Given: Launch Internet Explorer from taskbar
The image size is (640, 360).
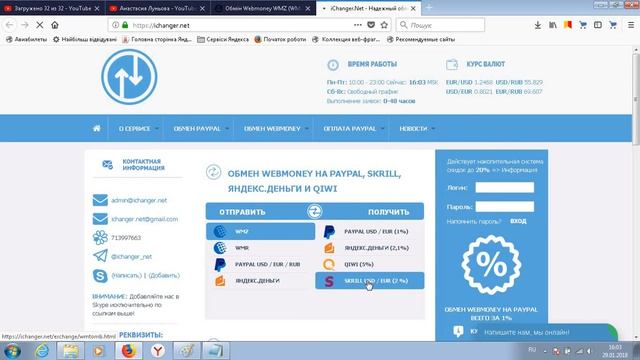Looking at the screenshot, I should [x=42, y=351].
